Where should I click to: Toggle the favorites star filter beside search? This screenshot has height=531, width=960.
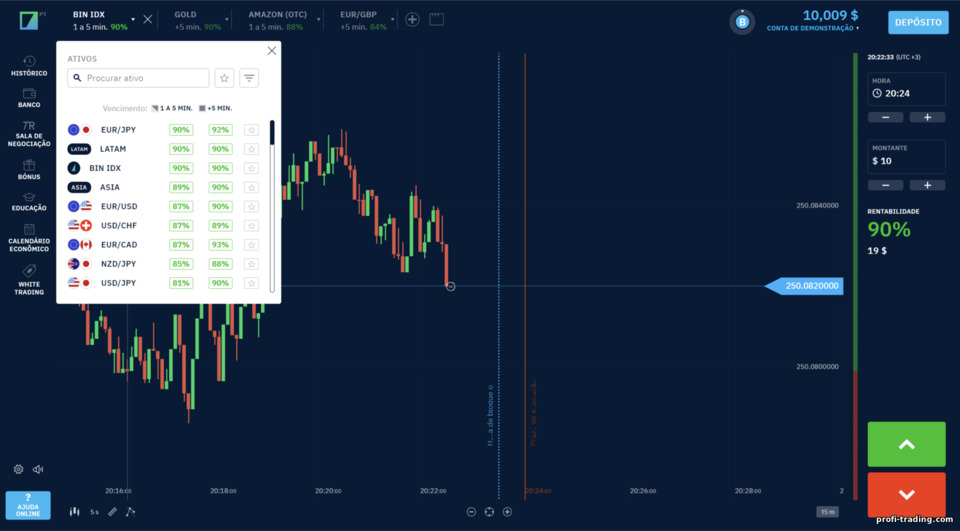[224, 78]
